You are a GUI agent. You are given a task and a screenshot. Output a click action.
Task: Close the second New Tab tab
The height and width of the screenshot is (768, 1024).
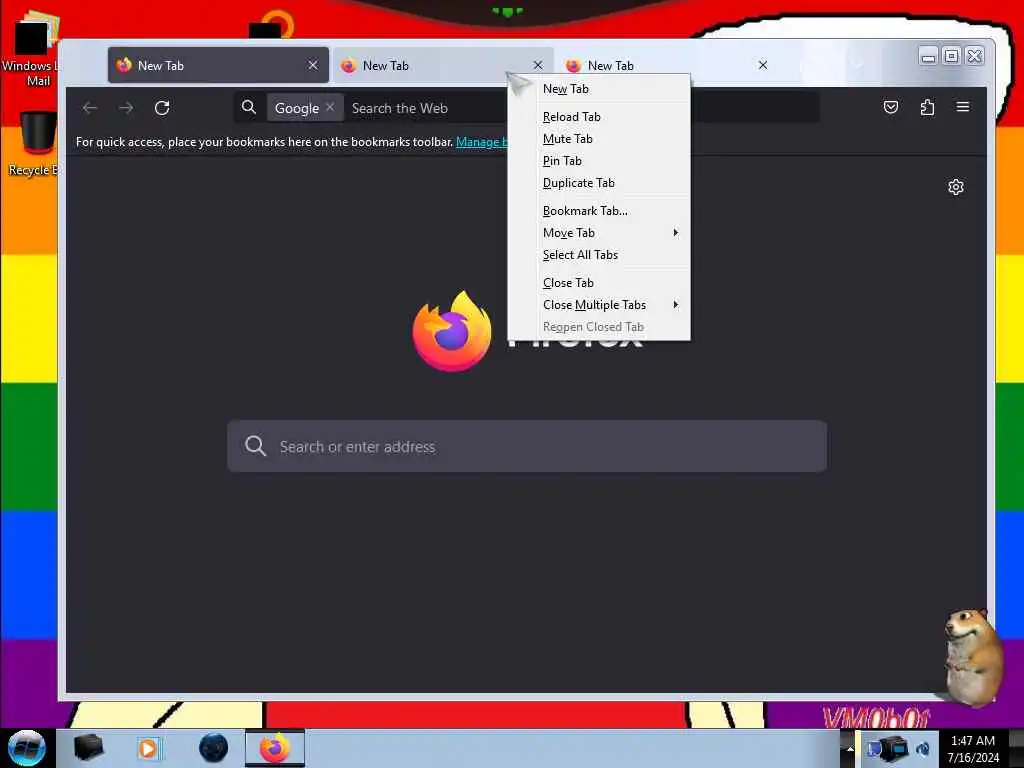[x=538, y=65]
